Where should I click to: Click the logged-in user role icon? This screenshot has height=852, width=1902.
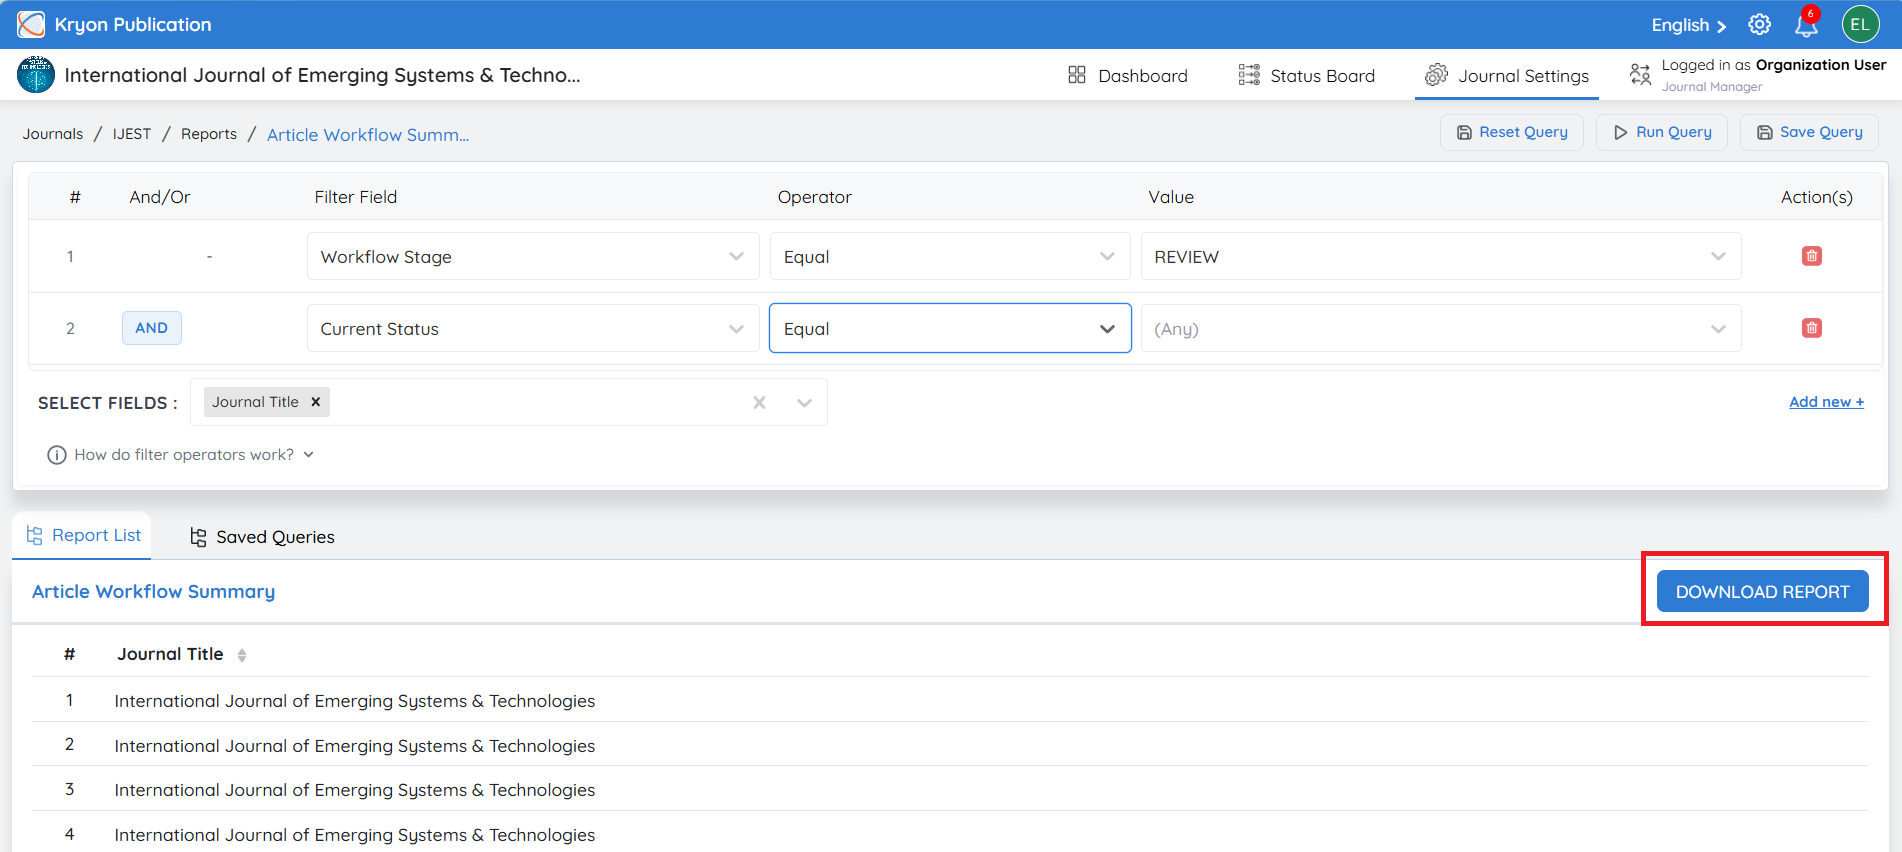point(1640,75)
